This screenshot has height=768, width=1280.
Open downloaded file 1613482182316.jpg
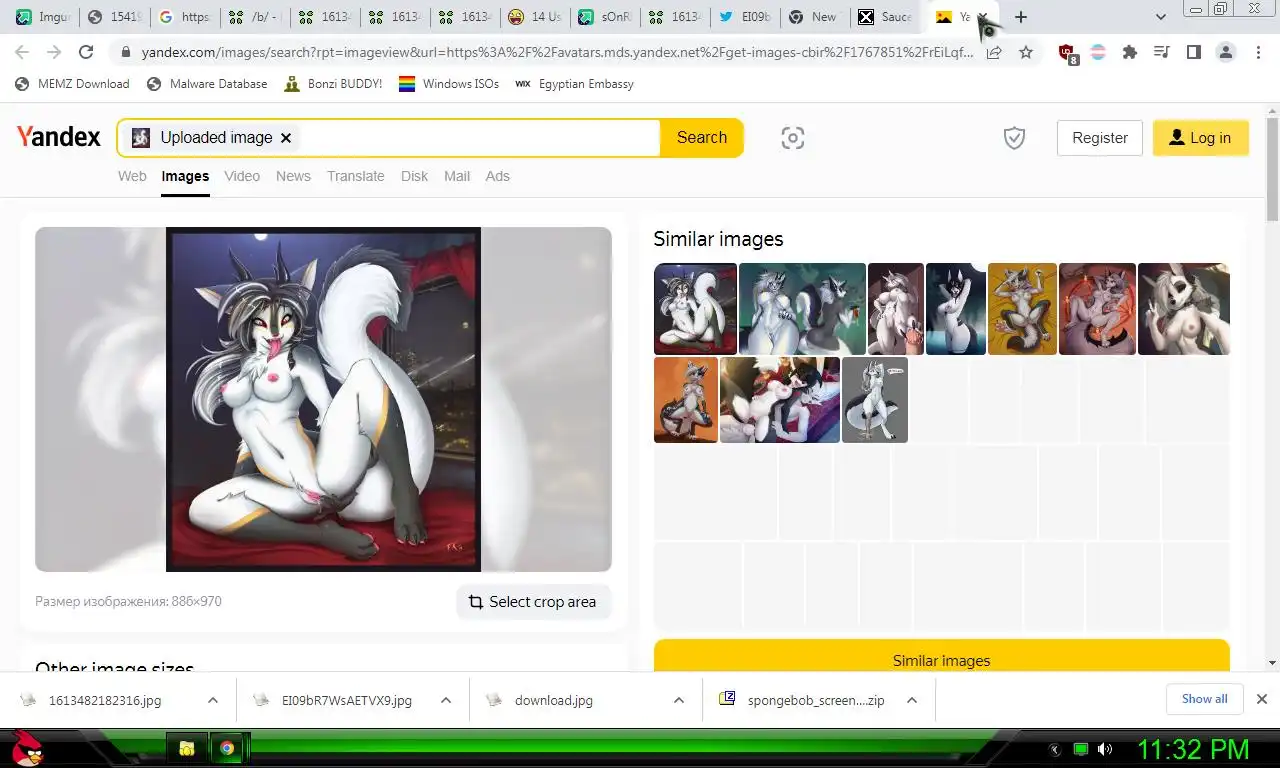click(105, 700)
